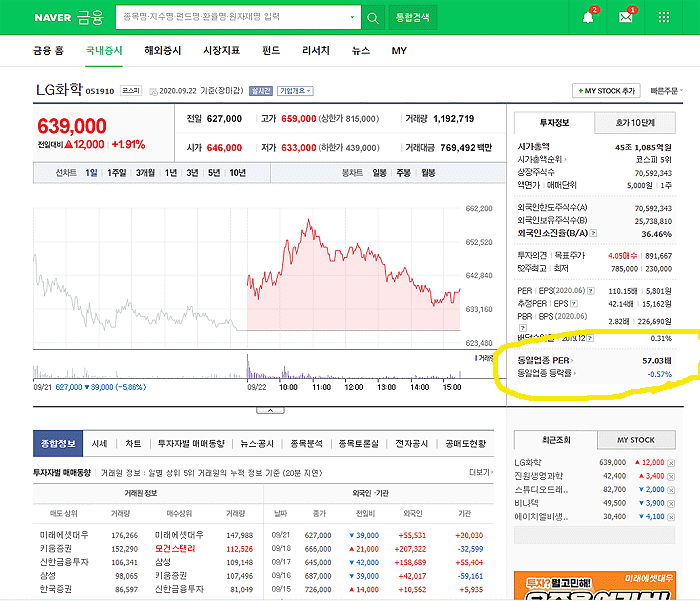Open 동일업종 등락률 details
This screenshot has width=700, height=601.
click(546, 373)
